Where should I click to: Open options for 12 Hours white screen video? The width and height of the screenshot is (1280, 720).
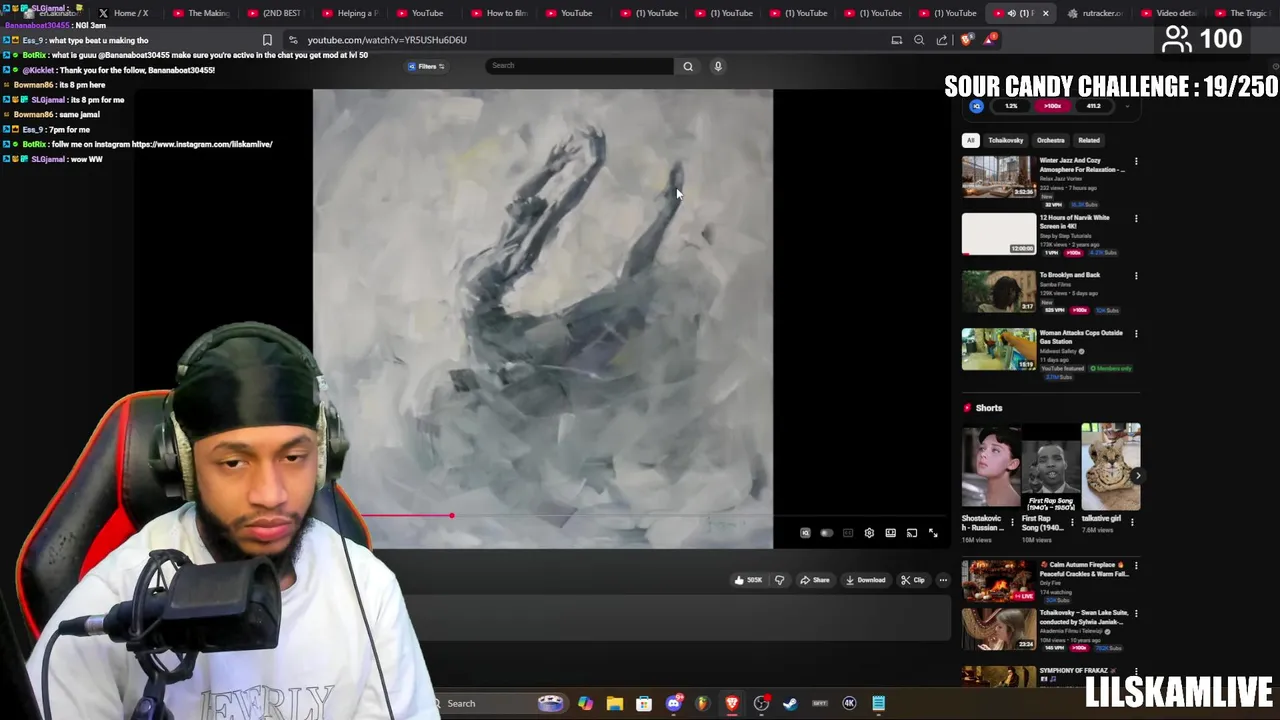[1136, 218]
